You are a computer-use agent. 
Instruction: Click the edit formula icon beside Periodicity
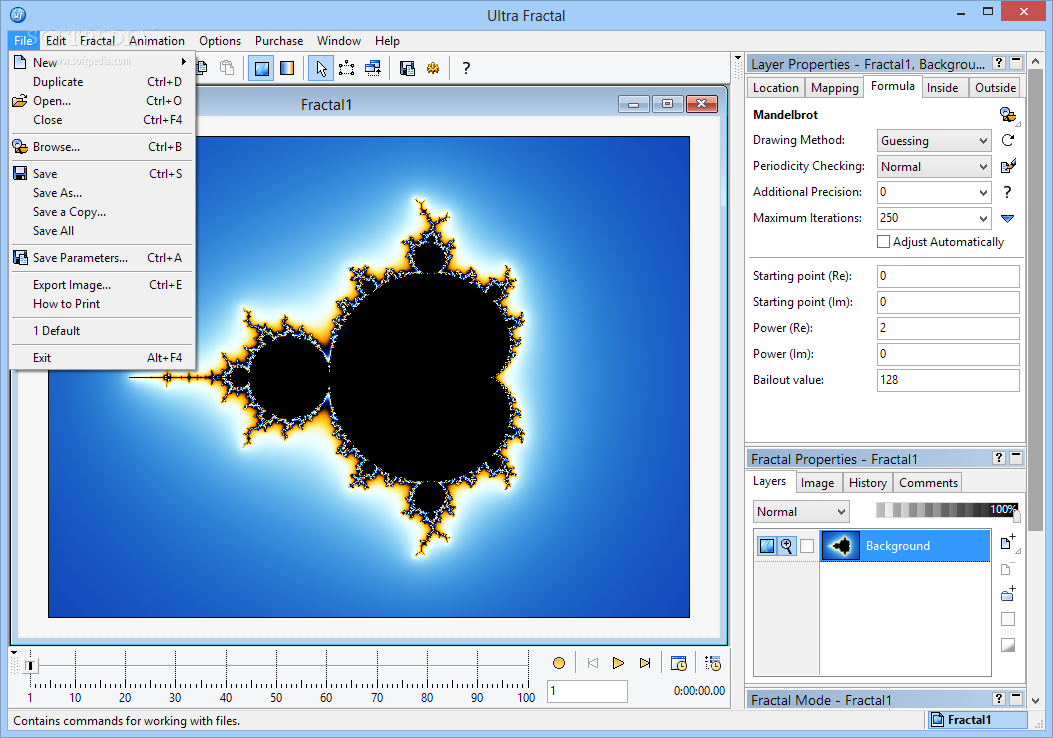tap(1007, 166)
